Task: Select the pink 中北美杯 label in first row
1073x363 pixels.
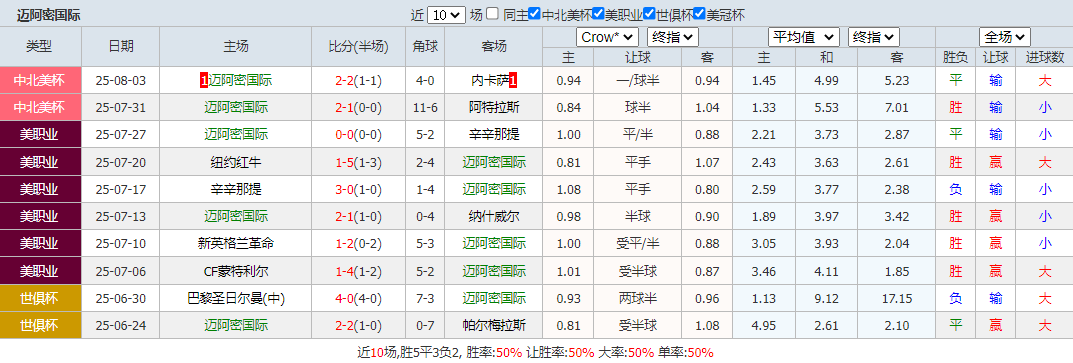Action: [x=41, y=81]
